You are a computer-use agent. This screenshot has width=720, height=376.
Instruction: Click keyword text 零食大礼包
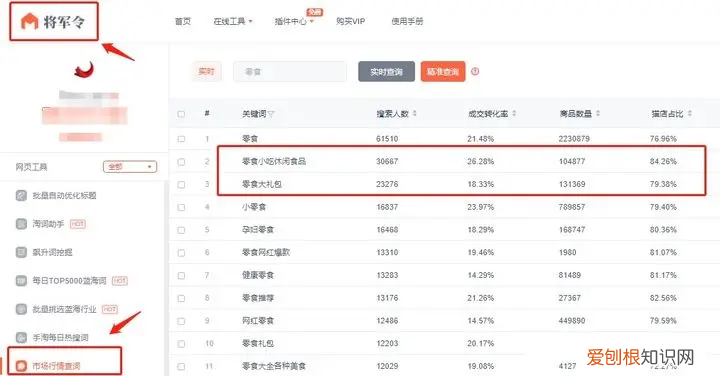tap(262, 185)
